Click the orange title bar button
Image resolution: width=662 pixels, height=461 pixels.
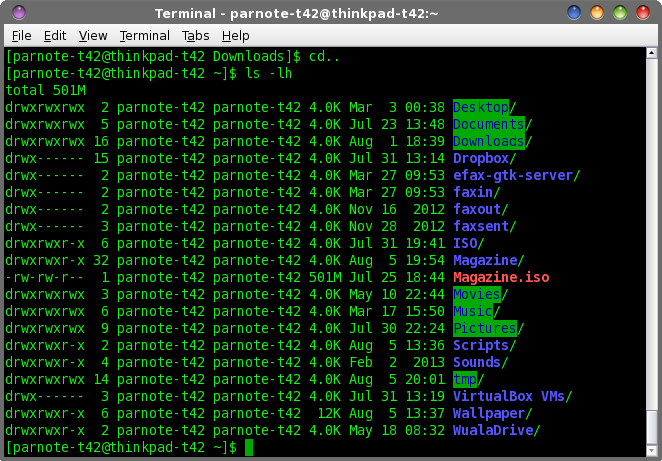coord(597,12)
